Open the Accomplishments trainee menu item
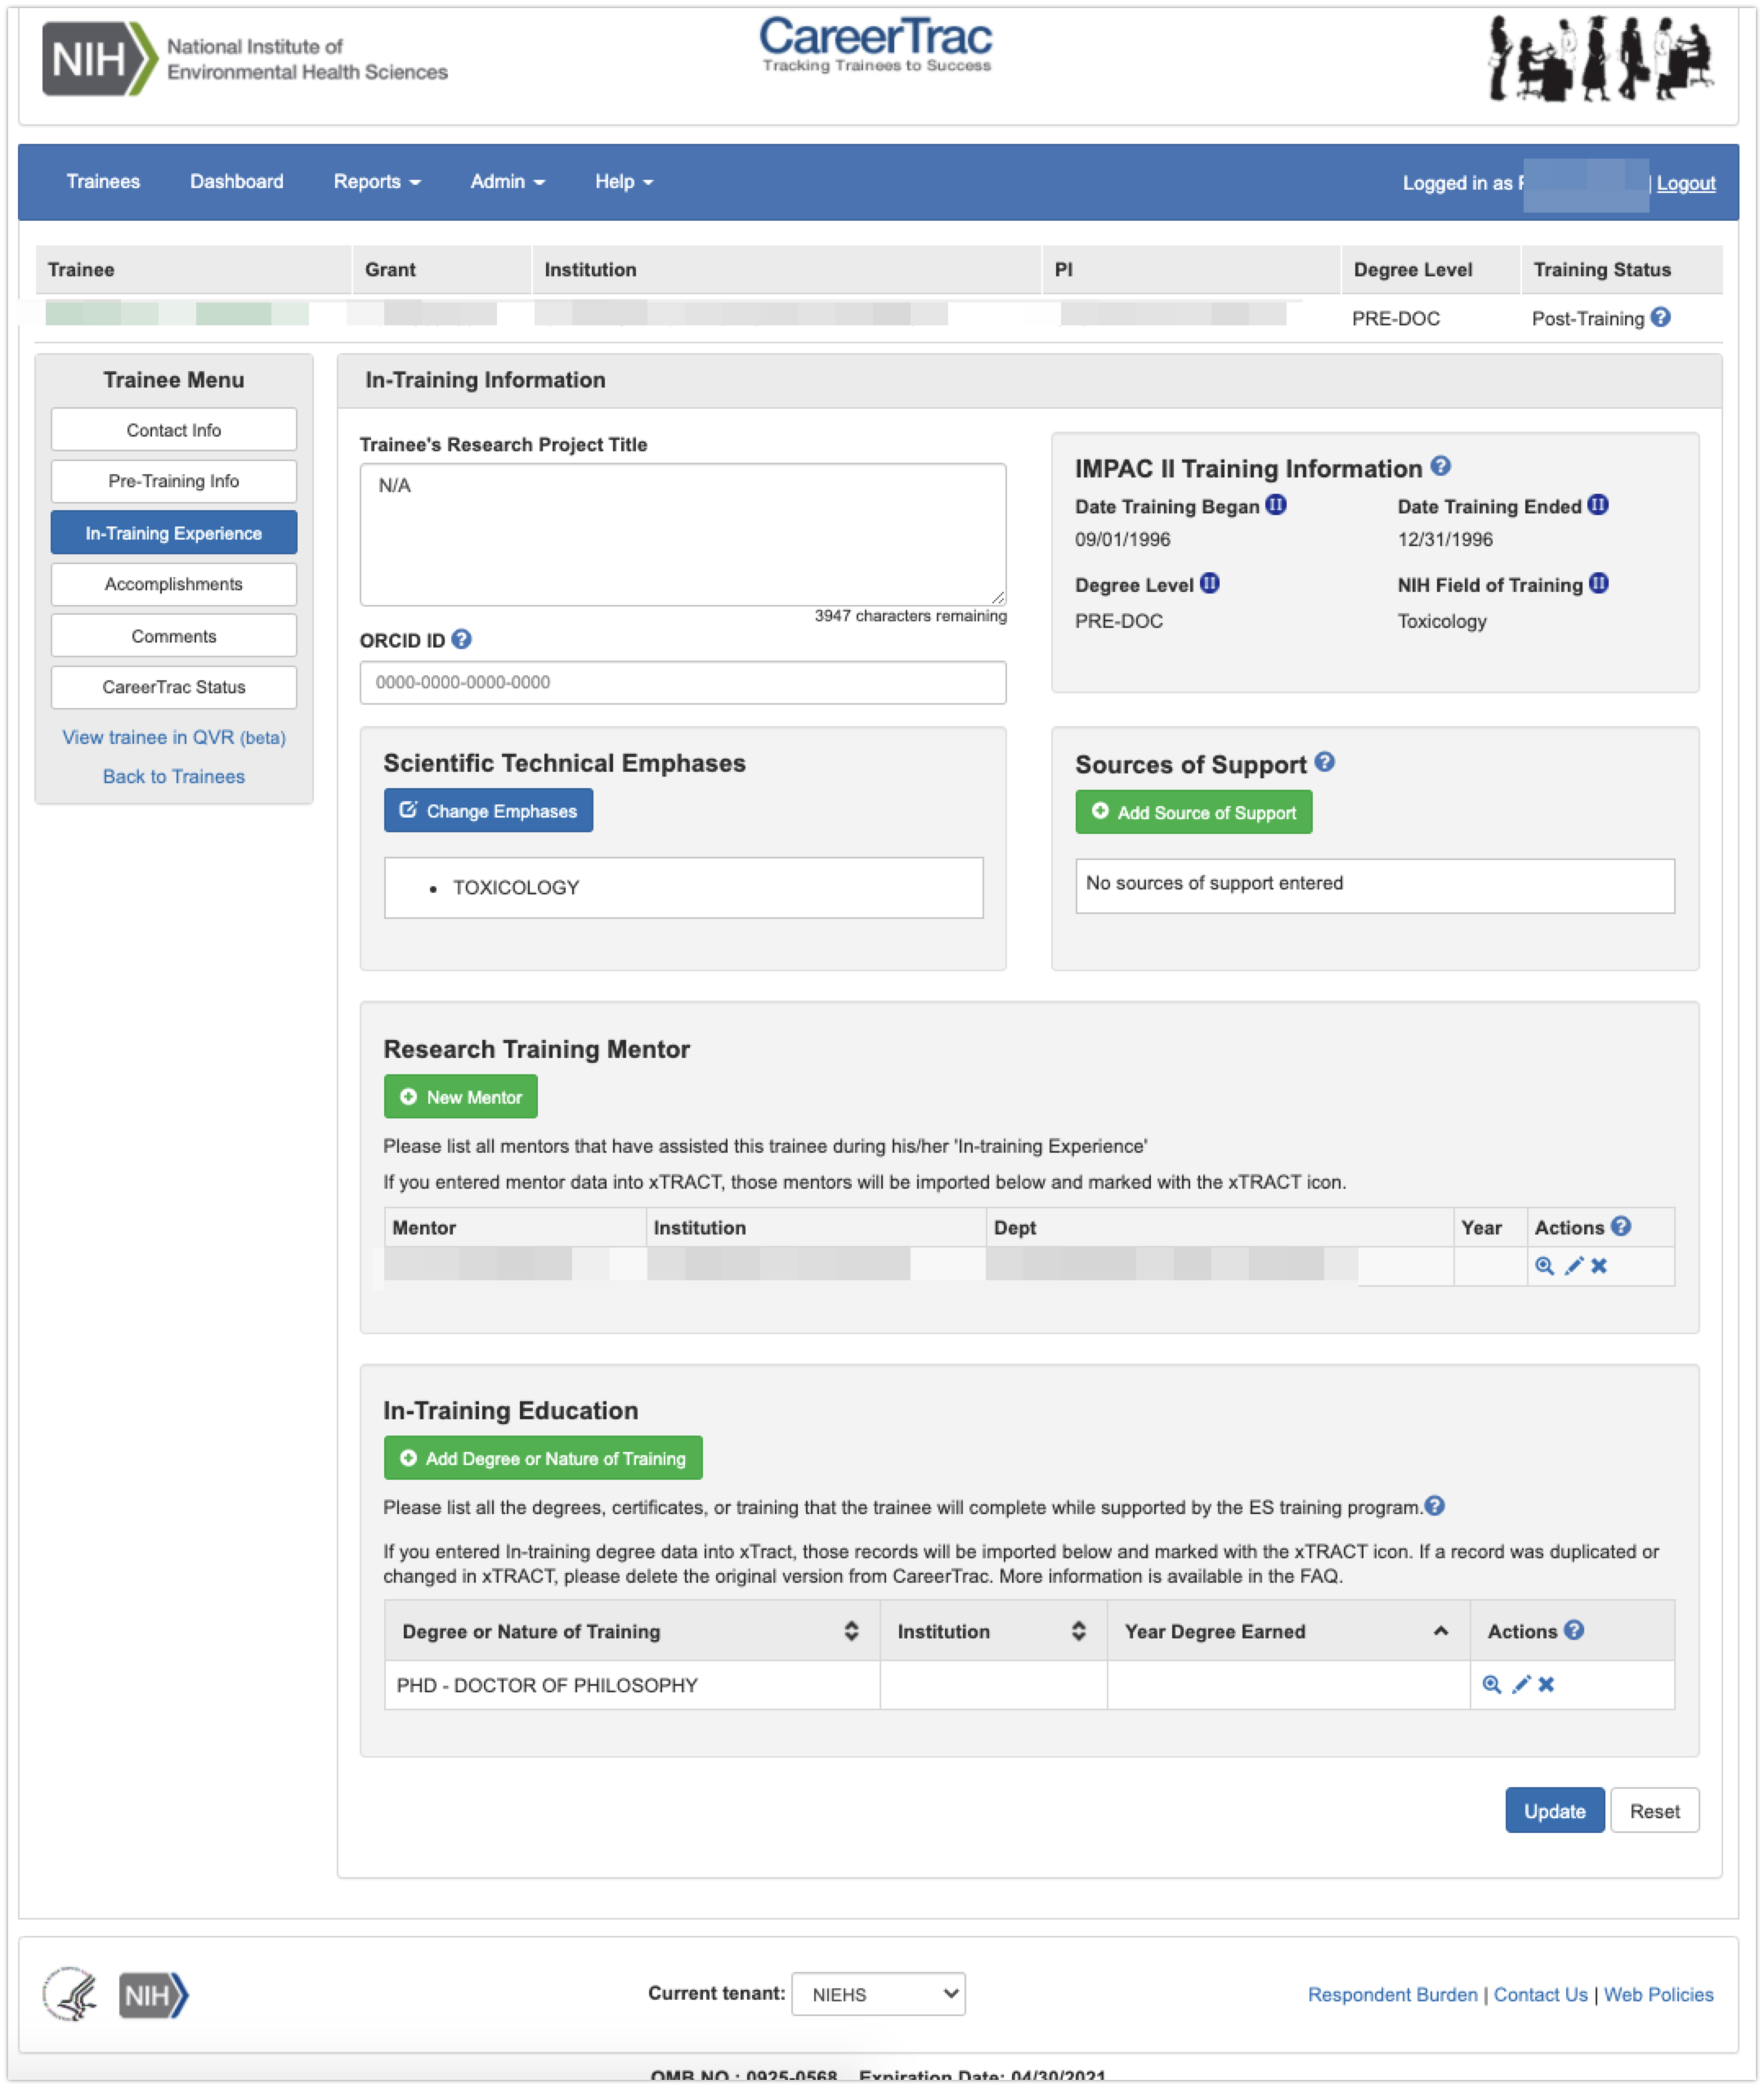Viewport: 1764px width, 2088px height. coord(173,584)
